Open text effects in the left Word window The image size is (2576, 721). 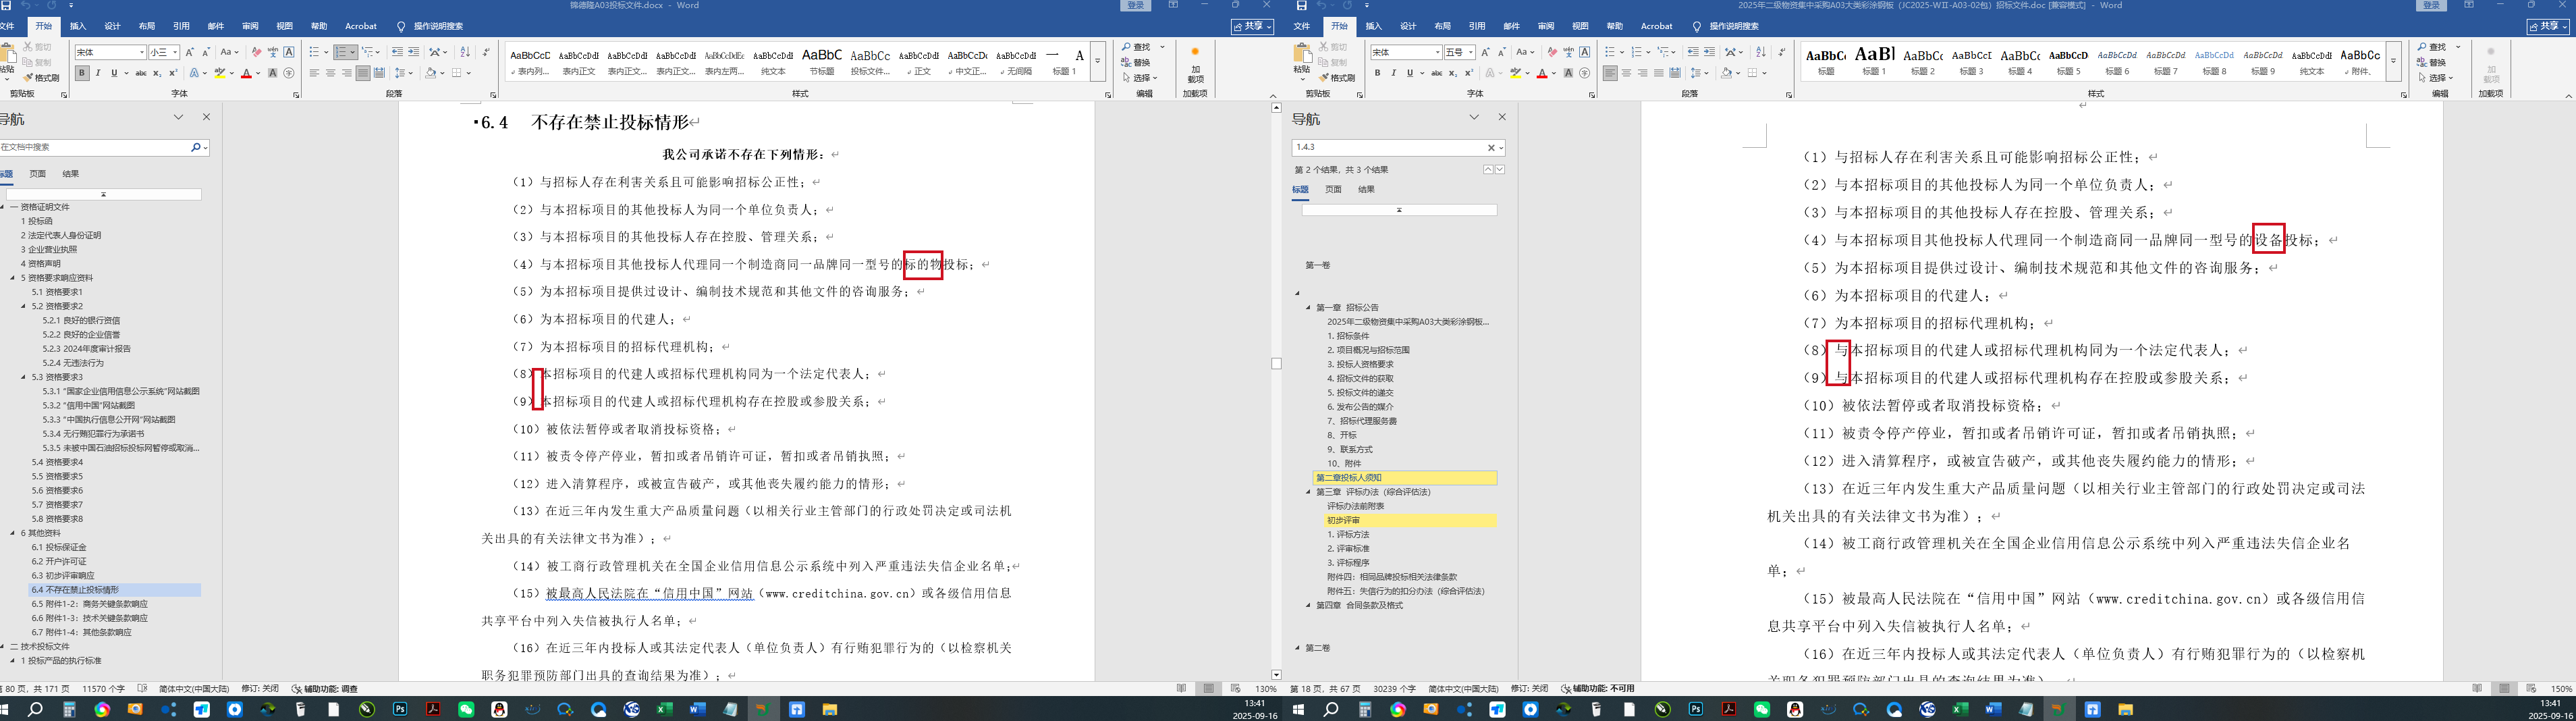point(196,73)
